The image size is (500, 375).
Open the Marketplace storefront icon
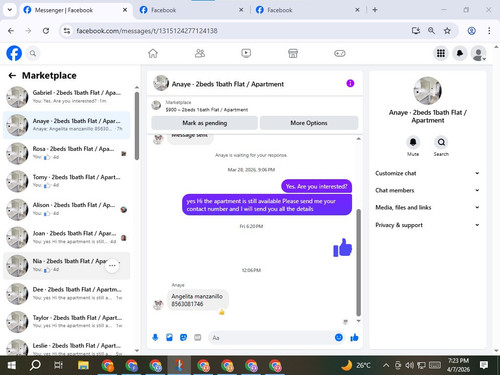coord(293,53)
